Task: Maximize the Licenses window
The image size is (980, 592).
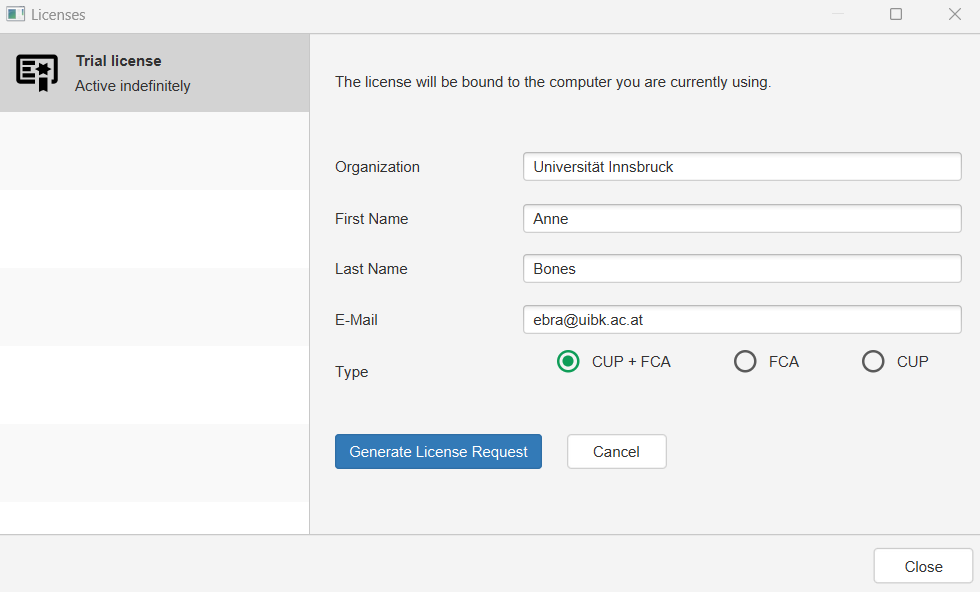Action: click(x=896, y=14)
